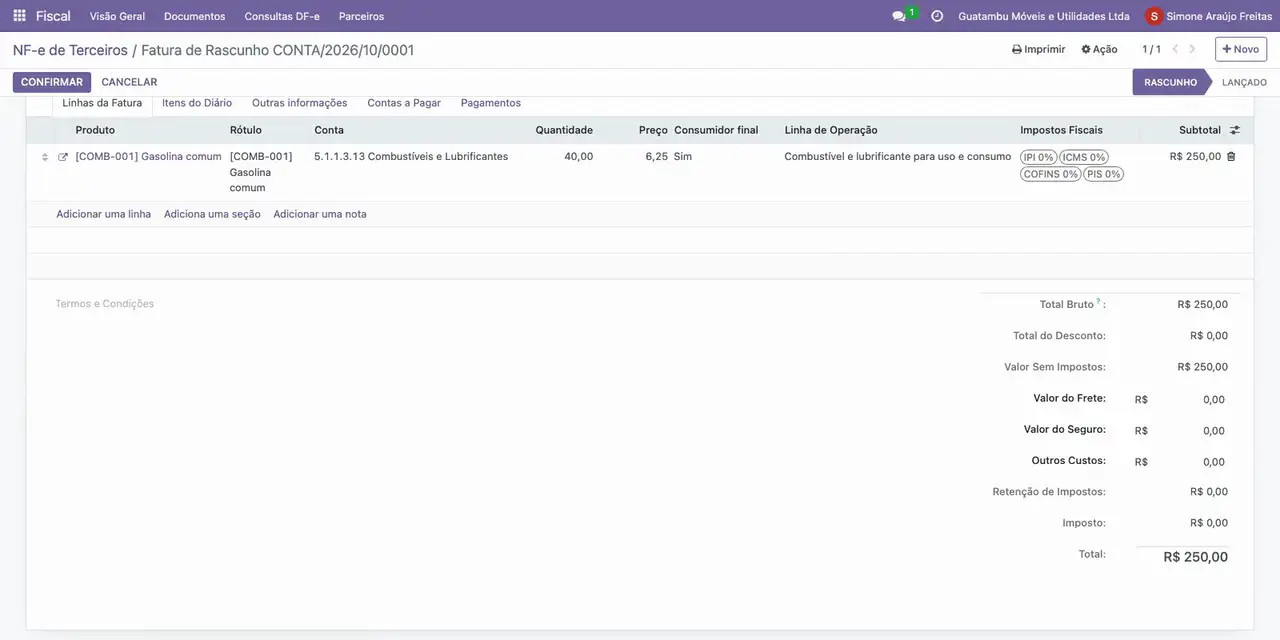This screenshot has height=640, width=1280.
Task: Open the activities clock icon
Action: coord(937,16)
